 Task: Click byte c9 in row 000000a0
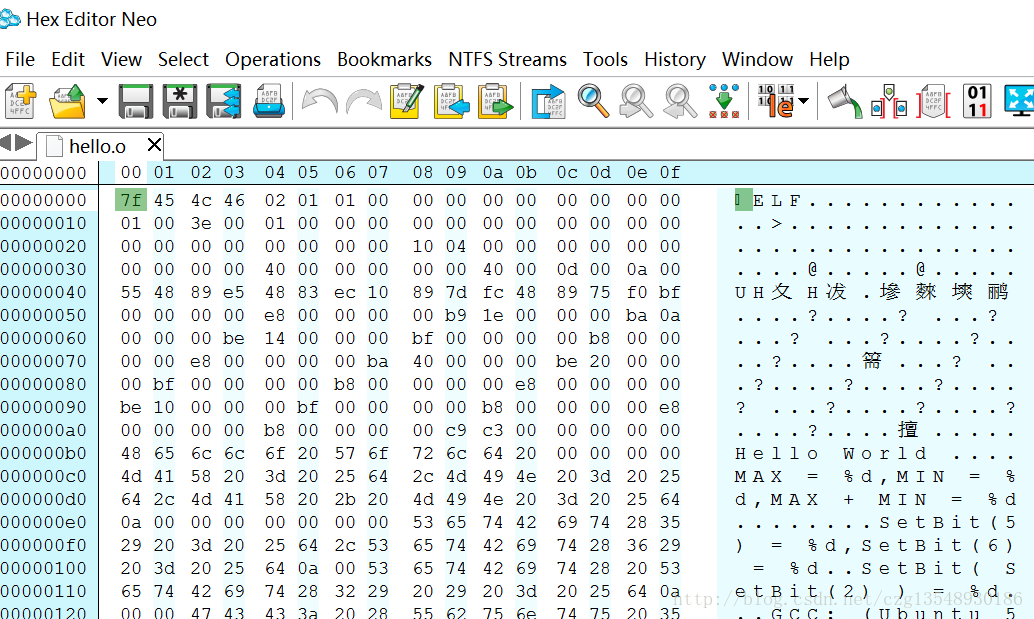456,430
